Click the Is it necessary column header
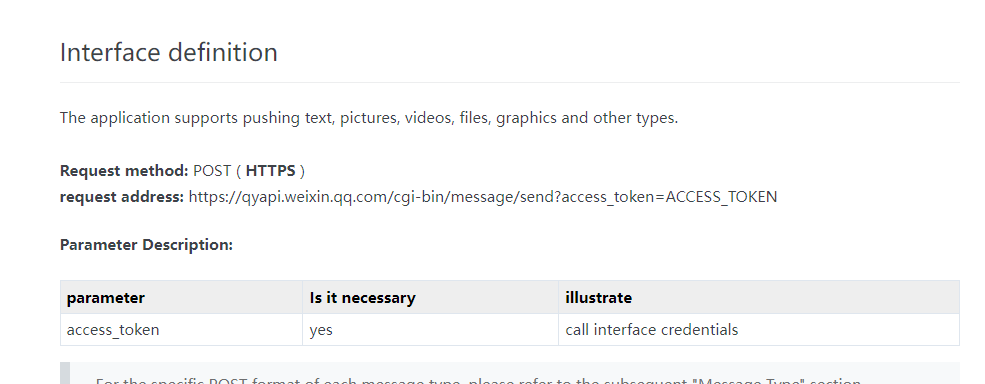985x384 pixels. coord(362,298)
